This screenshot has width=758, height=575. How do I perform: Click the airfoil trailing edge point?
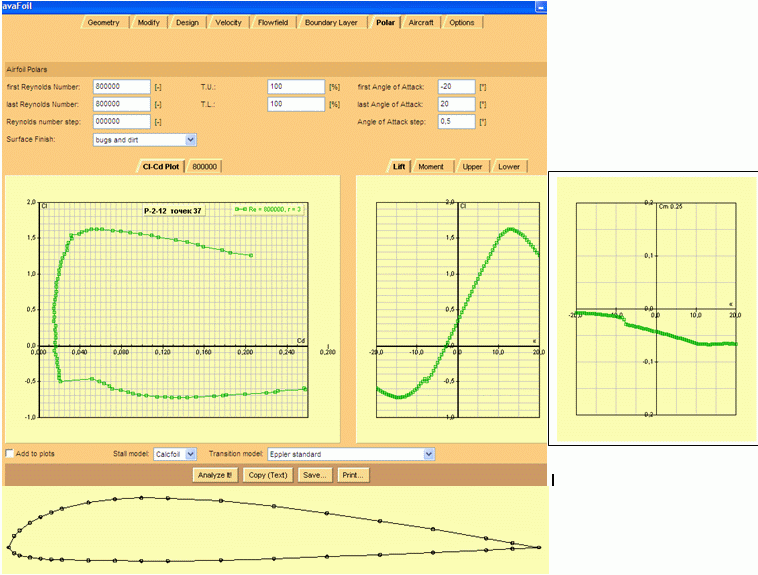(539, 547)
